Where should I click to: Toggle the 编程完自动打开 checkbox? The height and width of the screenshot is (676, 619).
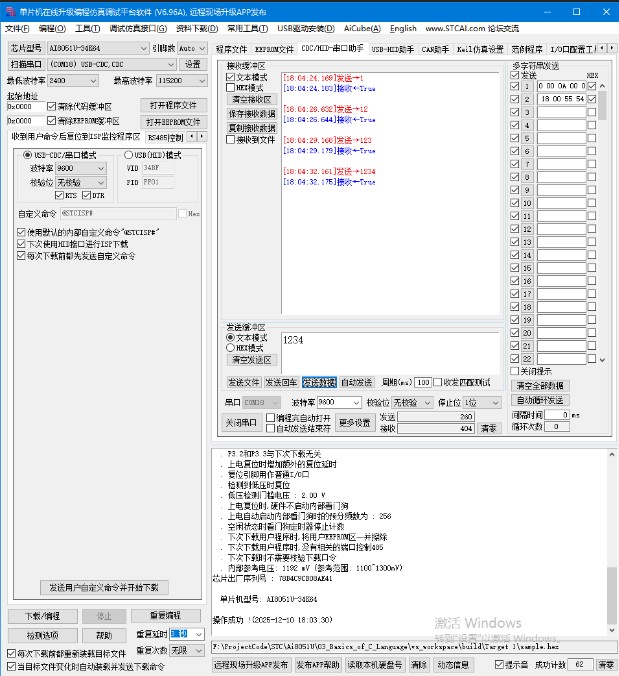coord(271,418)
